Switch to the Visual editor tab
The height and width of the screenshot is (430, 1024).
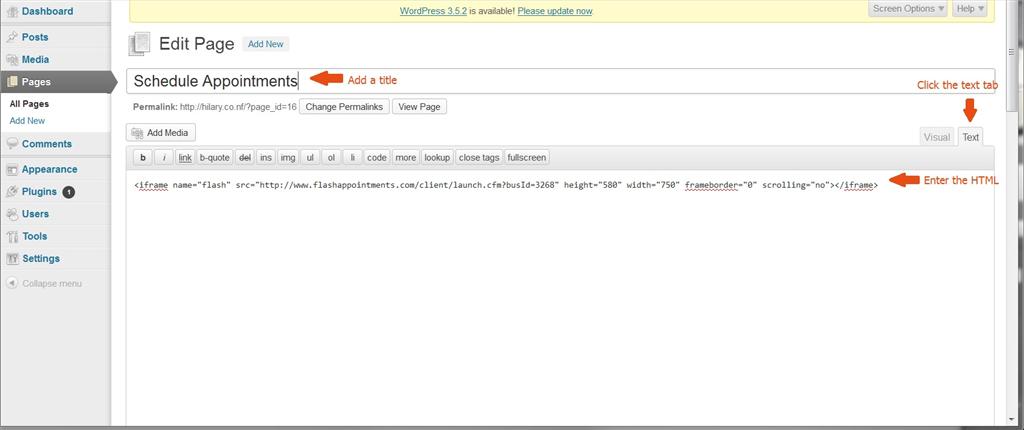pos(936,137)
